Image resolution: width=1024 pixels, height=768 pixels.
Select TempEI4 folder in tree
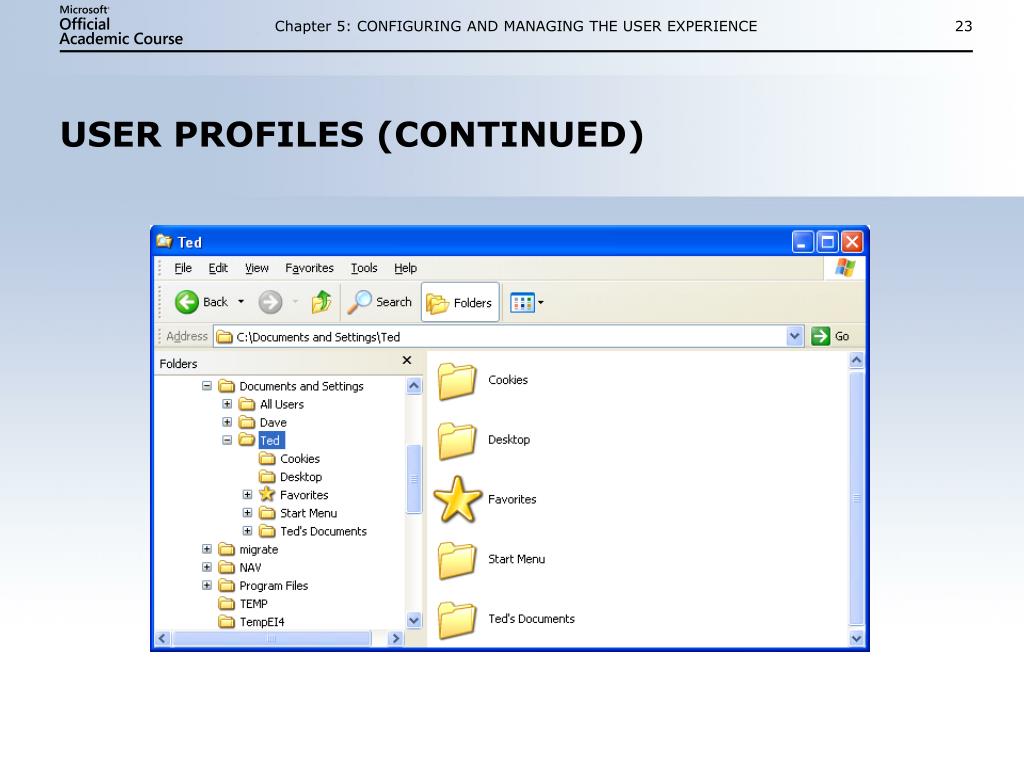click(x=251, y=622)
